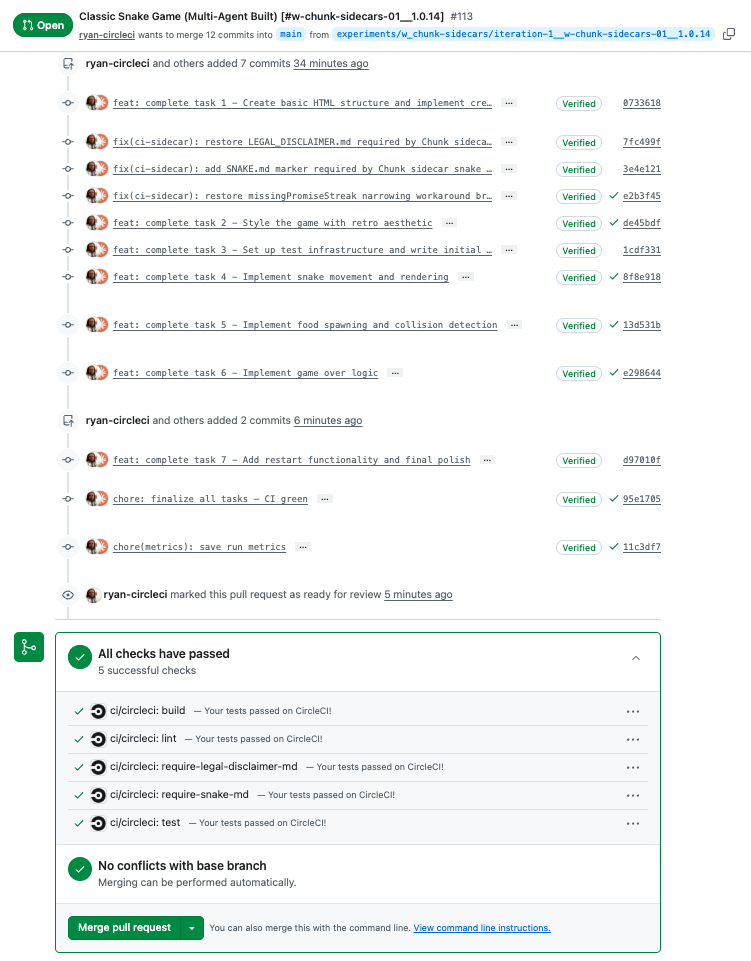This screenshot has width=751, height=961.
Task: Show status checkmark for commit 8f8e918
Action: pos(614,276)
